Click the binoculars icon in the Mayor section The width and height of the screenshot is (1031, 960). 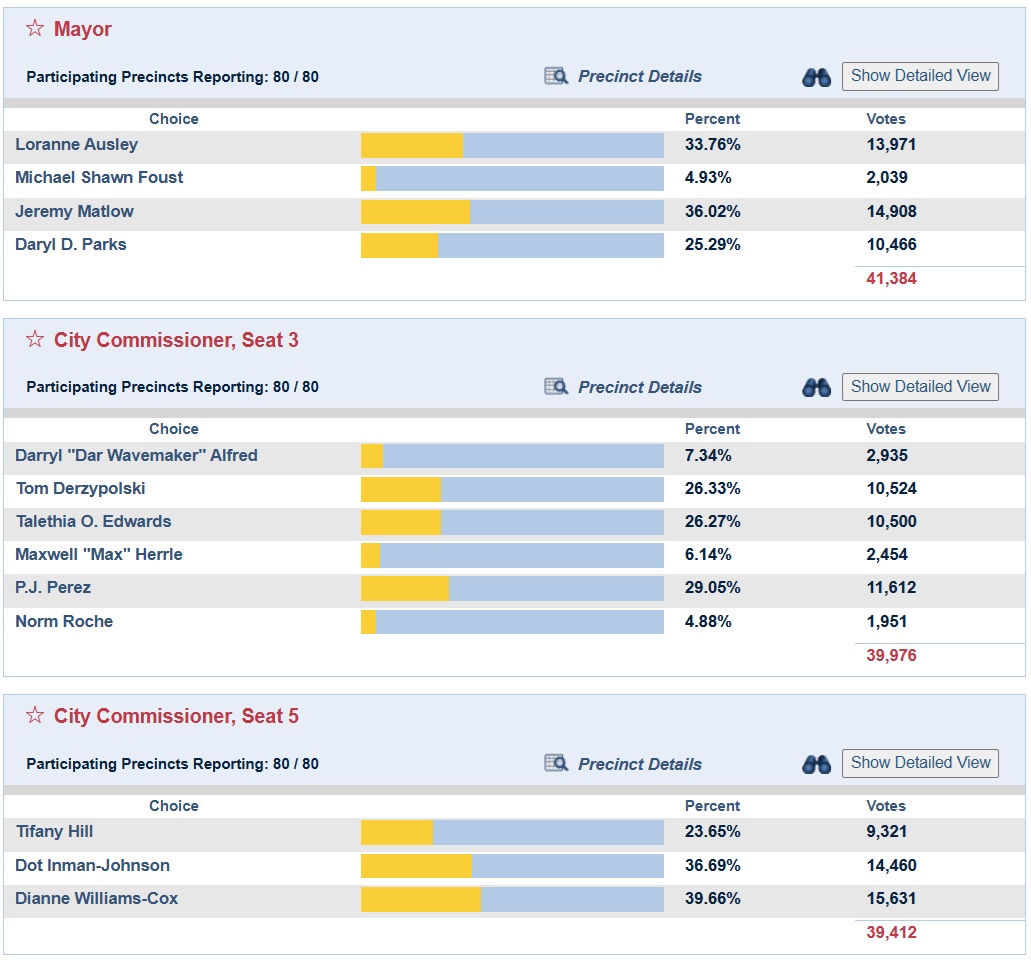point(817,78)
